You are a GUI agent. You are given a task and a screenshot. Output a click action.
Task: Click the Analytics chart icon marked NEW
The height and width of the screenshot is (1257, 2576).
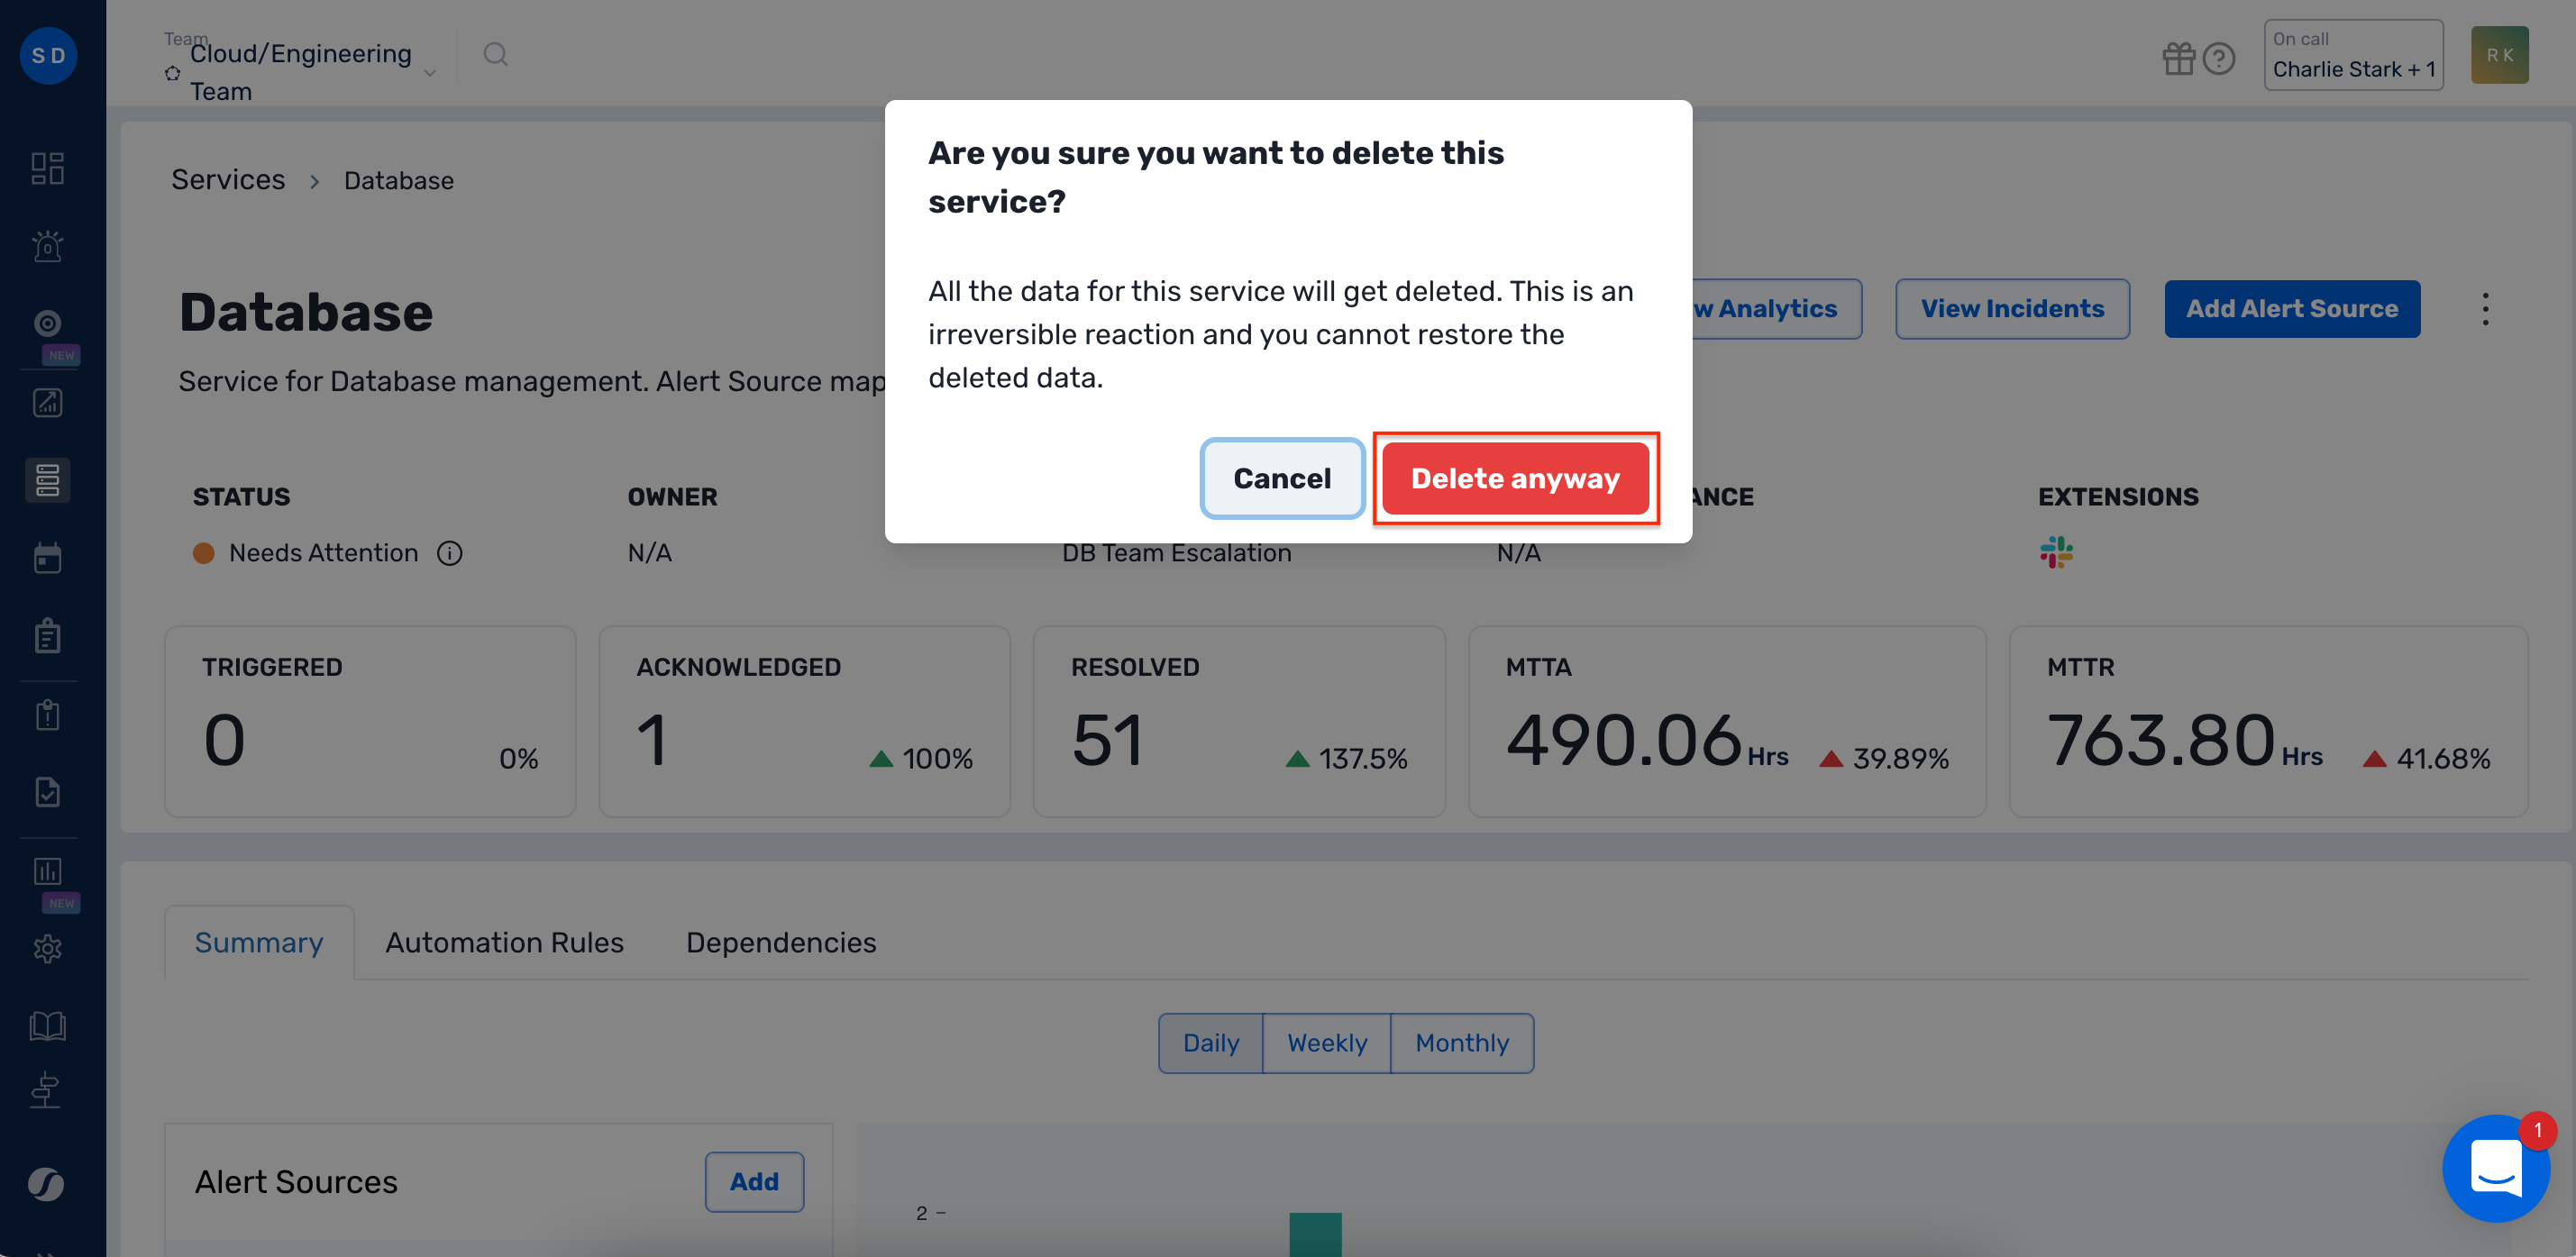point(47,871)
